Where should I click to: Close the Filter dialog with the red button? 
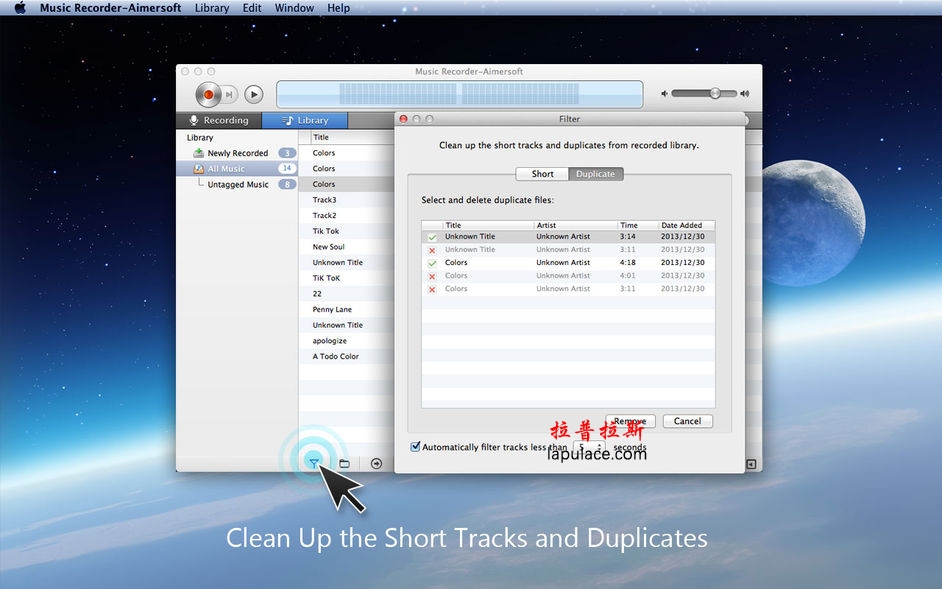pyautogui.click(x=404, y=119)
